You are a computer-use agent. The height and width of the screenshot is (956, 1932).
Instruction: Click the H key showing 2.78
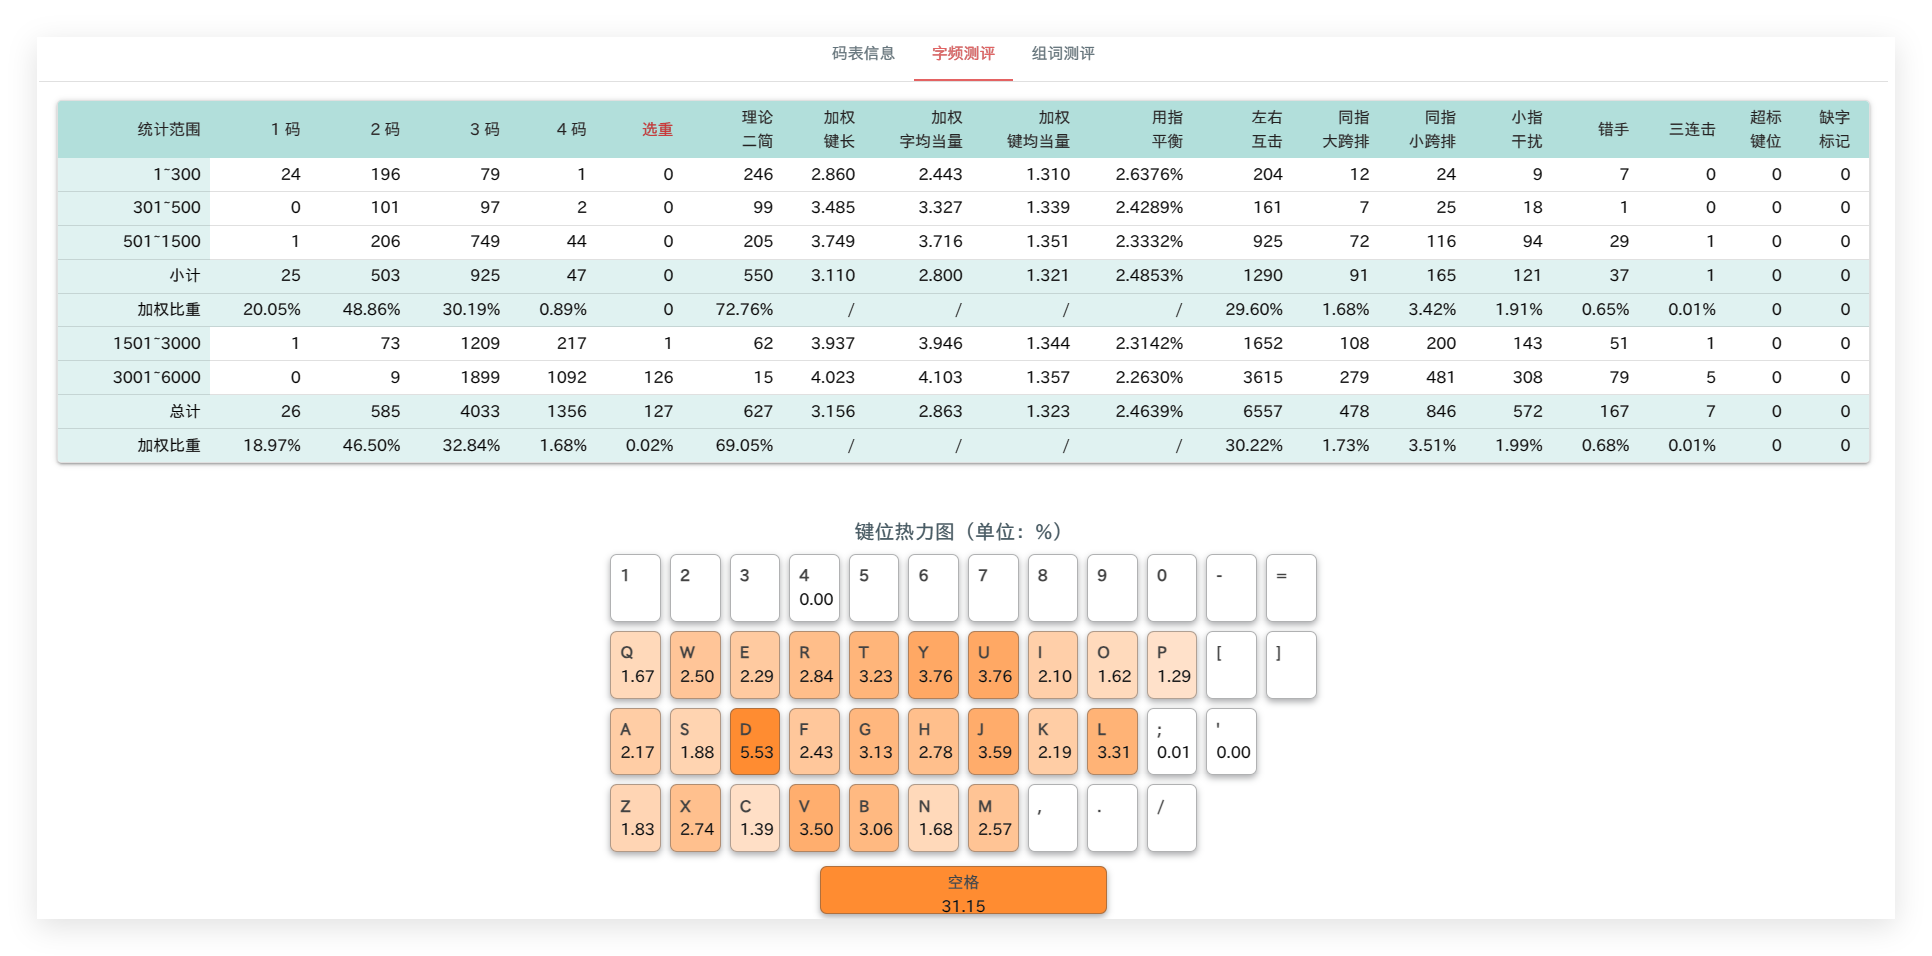point(934,742)
